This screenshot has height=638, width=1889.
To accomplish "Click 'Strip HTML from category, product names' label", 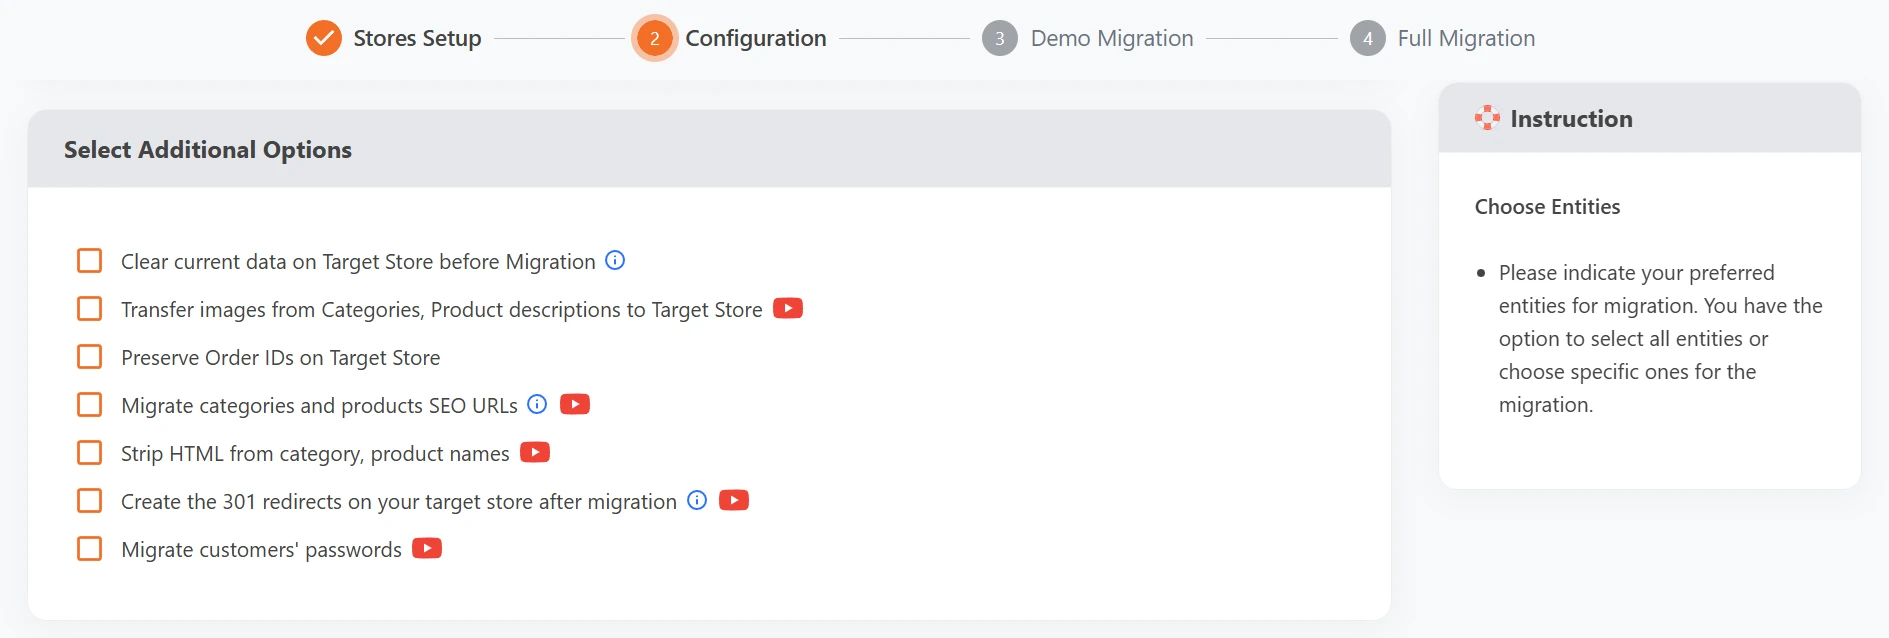I will [x=315, y=453].
